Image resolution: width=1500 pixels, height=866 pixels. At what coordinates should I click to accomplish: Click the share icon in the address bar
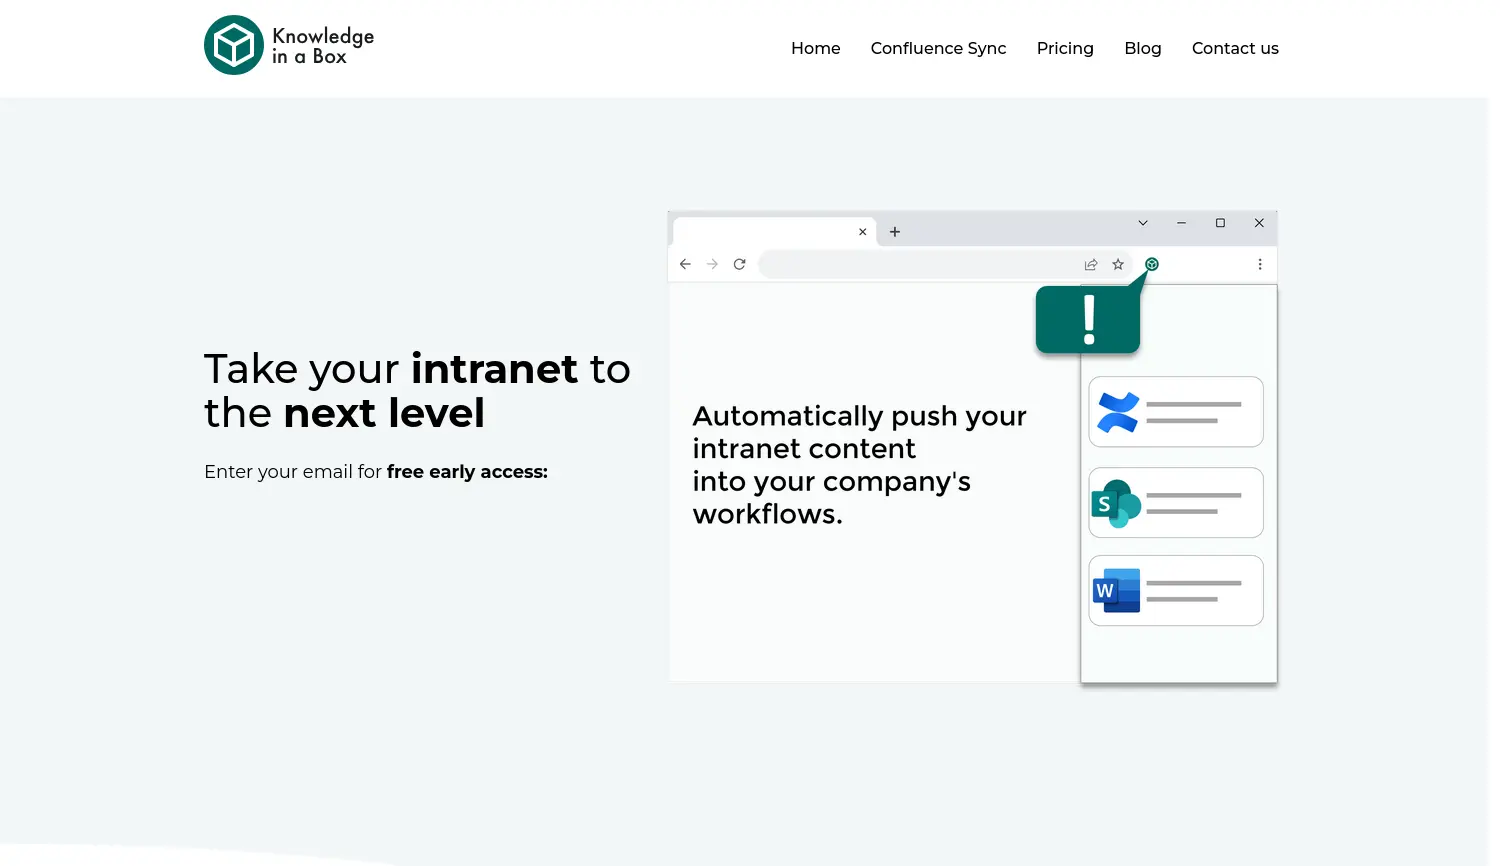coord(1091,264)
